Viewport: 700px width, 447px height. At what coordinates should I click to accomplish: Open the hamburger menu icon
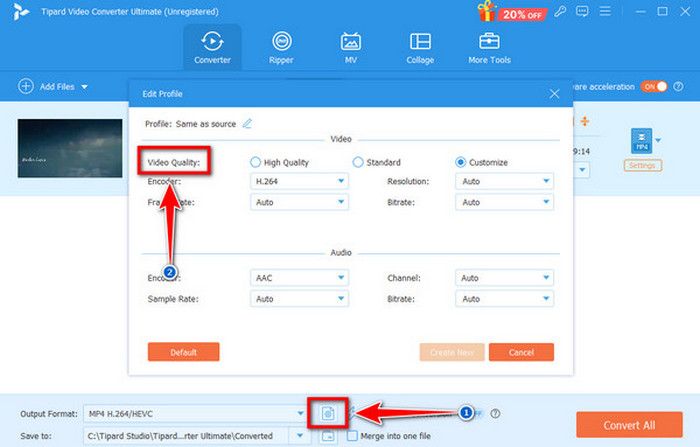tap(605, 11)
